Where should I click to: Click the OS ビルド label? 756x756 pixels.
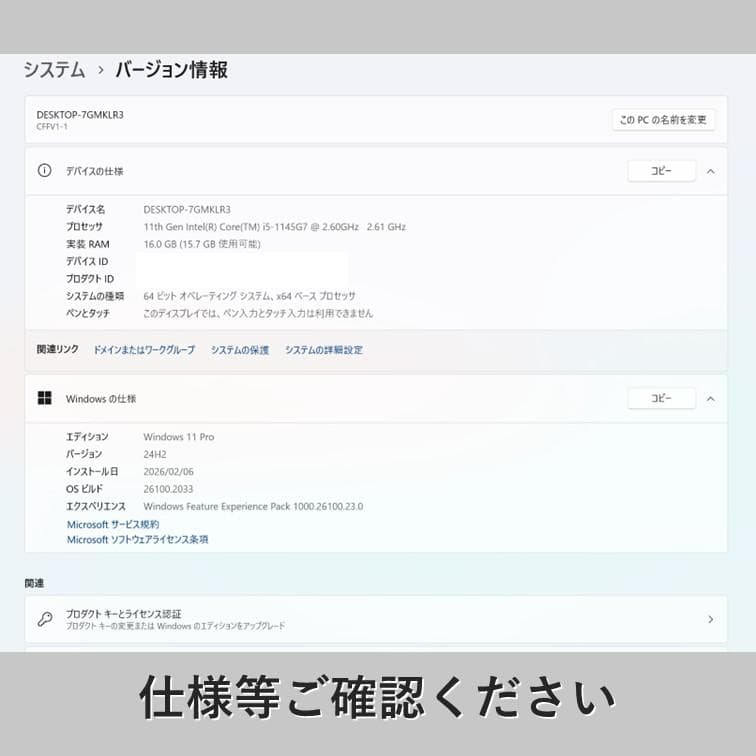(x=84, y=489)
